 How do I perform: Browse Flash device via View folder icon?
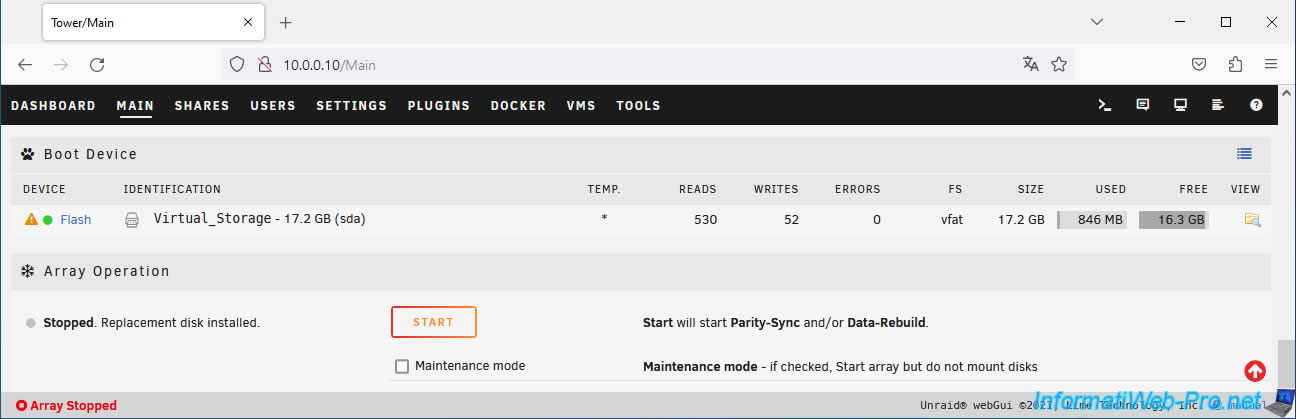[1252, 220]
